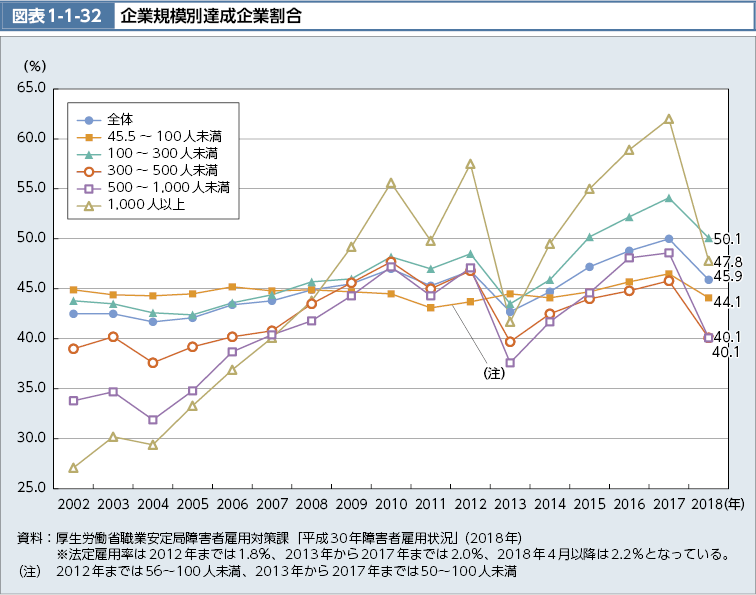Click the 2002 year label on the x-axis

coord(74,505)
